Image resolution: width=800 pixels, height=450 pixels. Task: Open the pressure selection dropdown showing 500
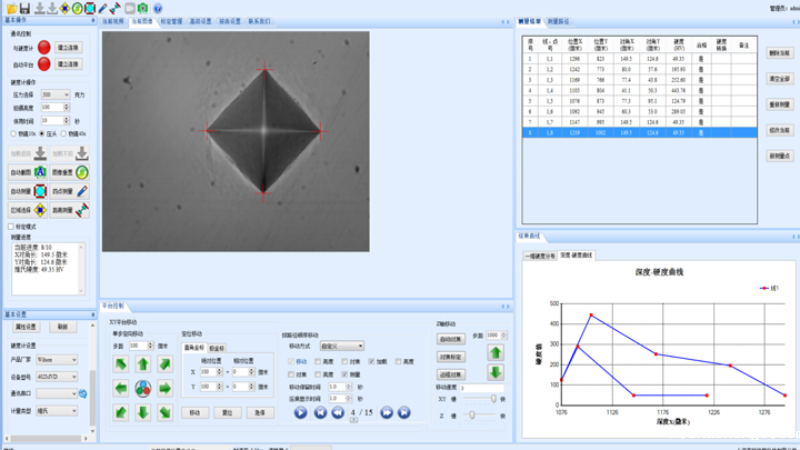click(x=55, y=94)
